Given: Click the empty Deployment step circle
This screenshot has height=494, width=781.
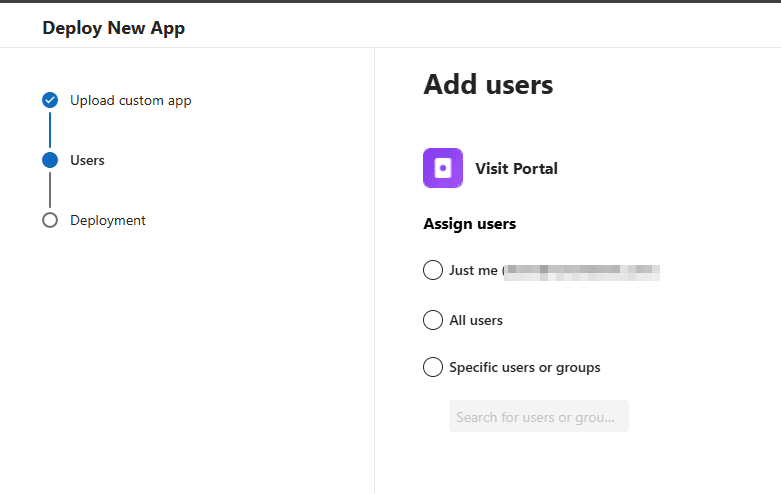Looking at the screenshot, I should click(50, 220).
